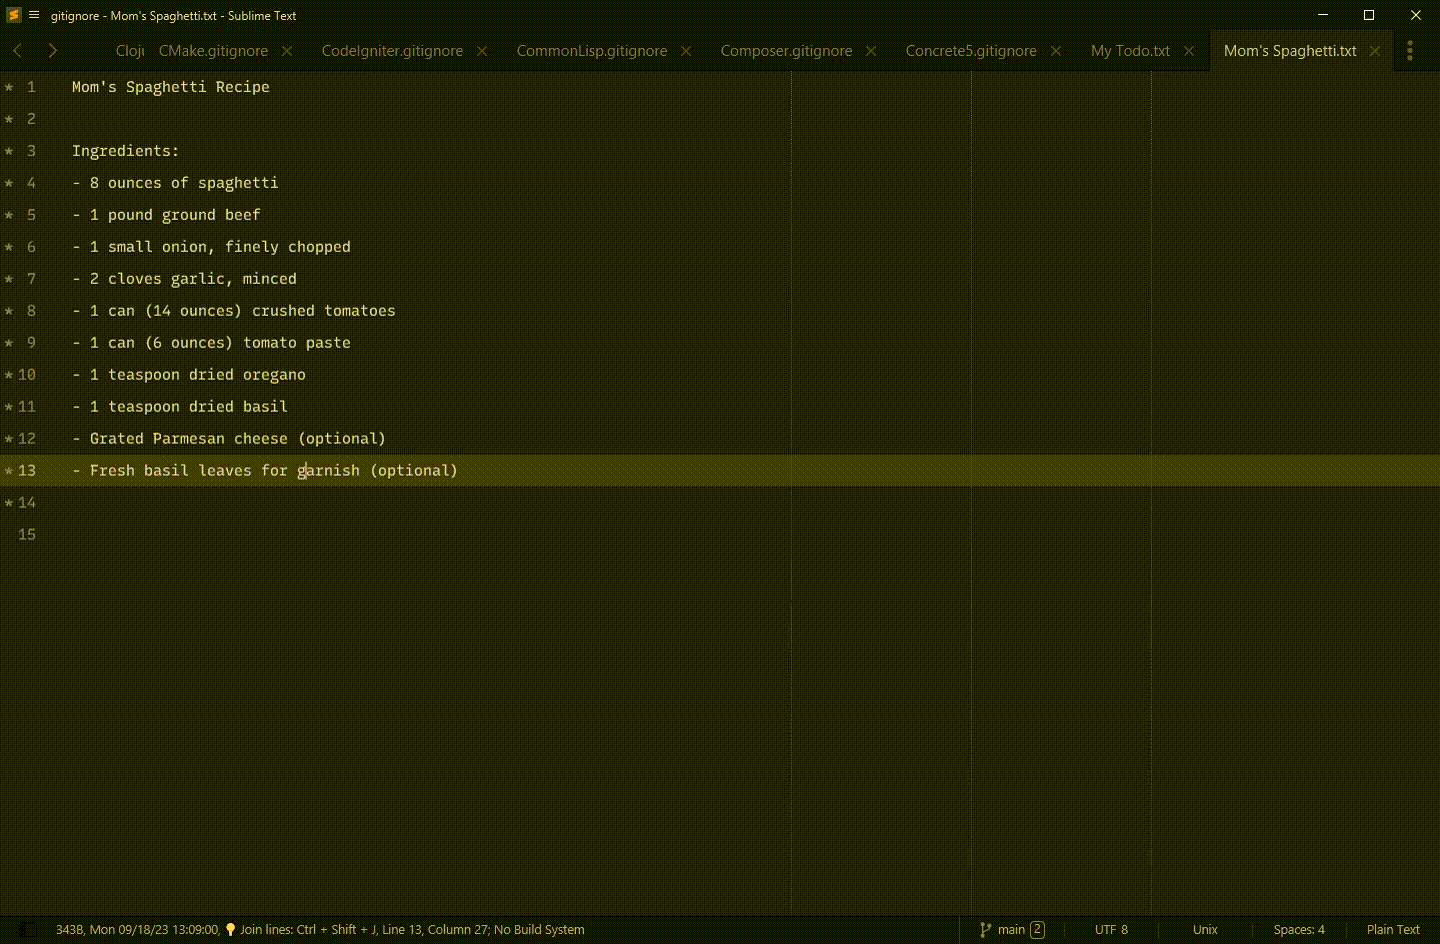Click the title 'Mom's Spaghetti Recipe' text
1440x944 pixels.
pos(171,87)
